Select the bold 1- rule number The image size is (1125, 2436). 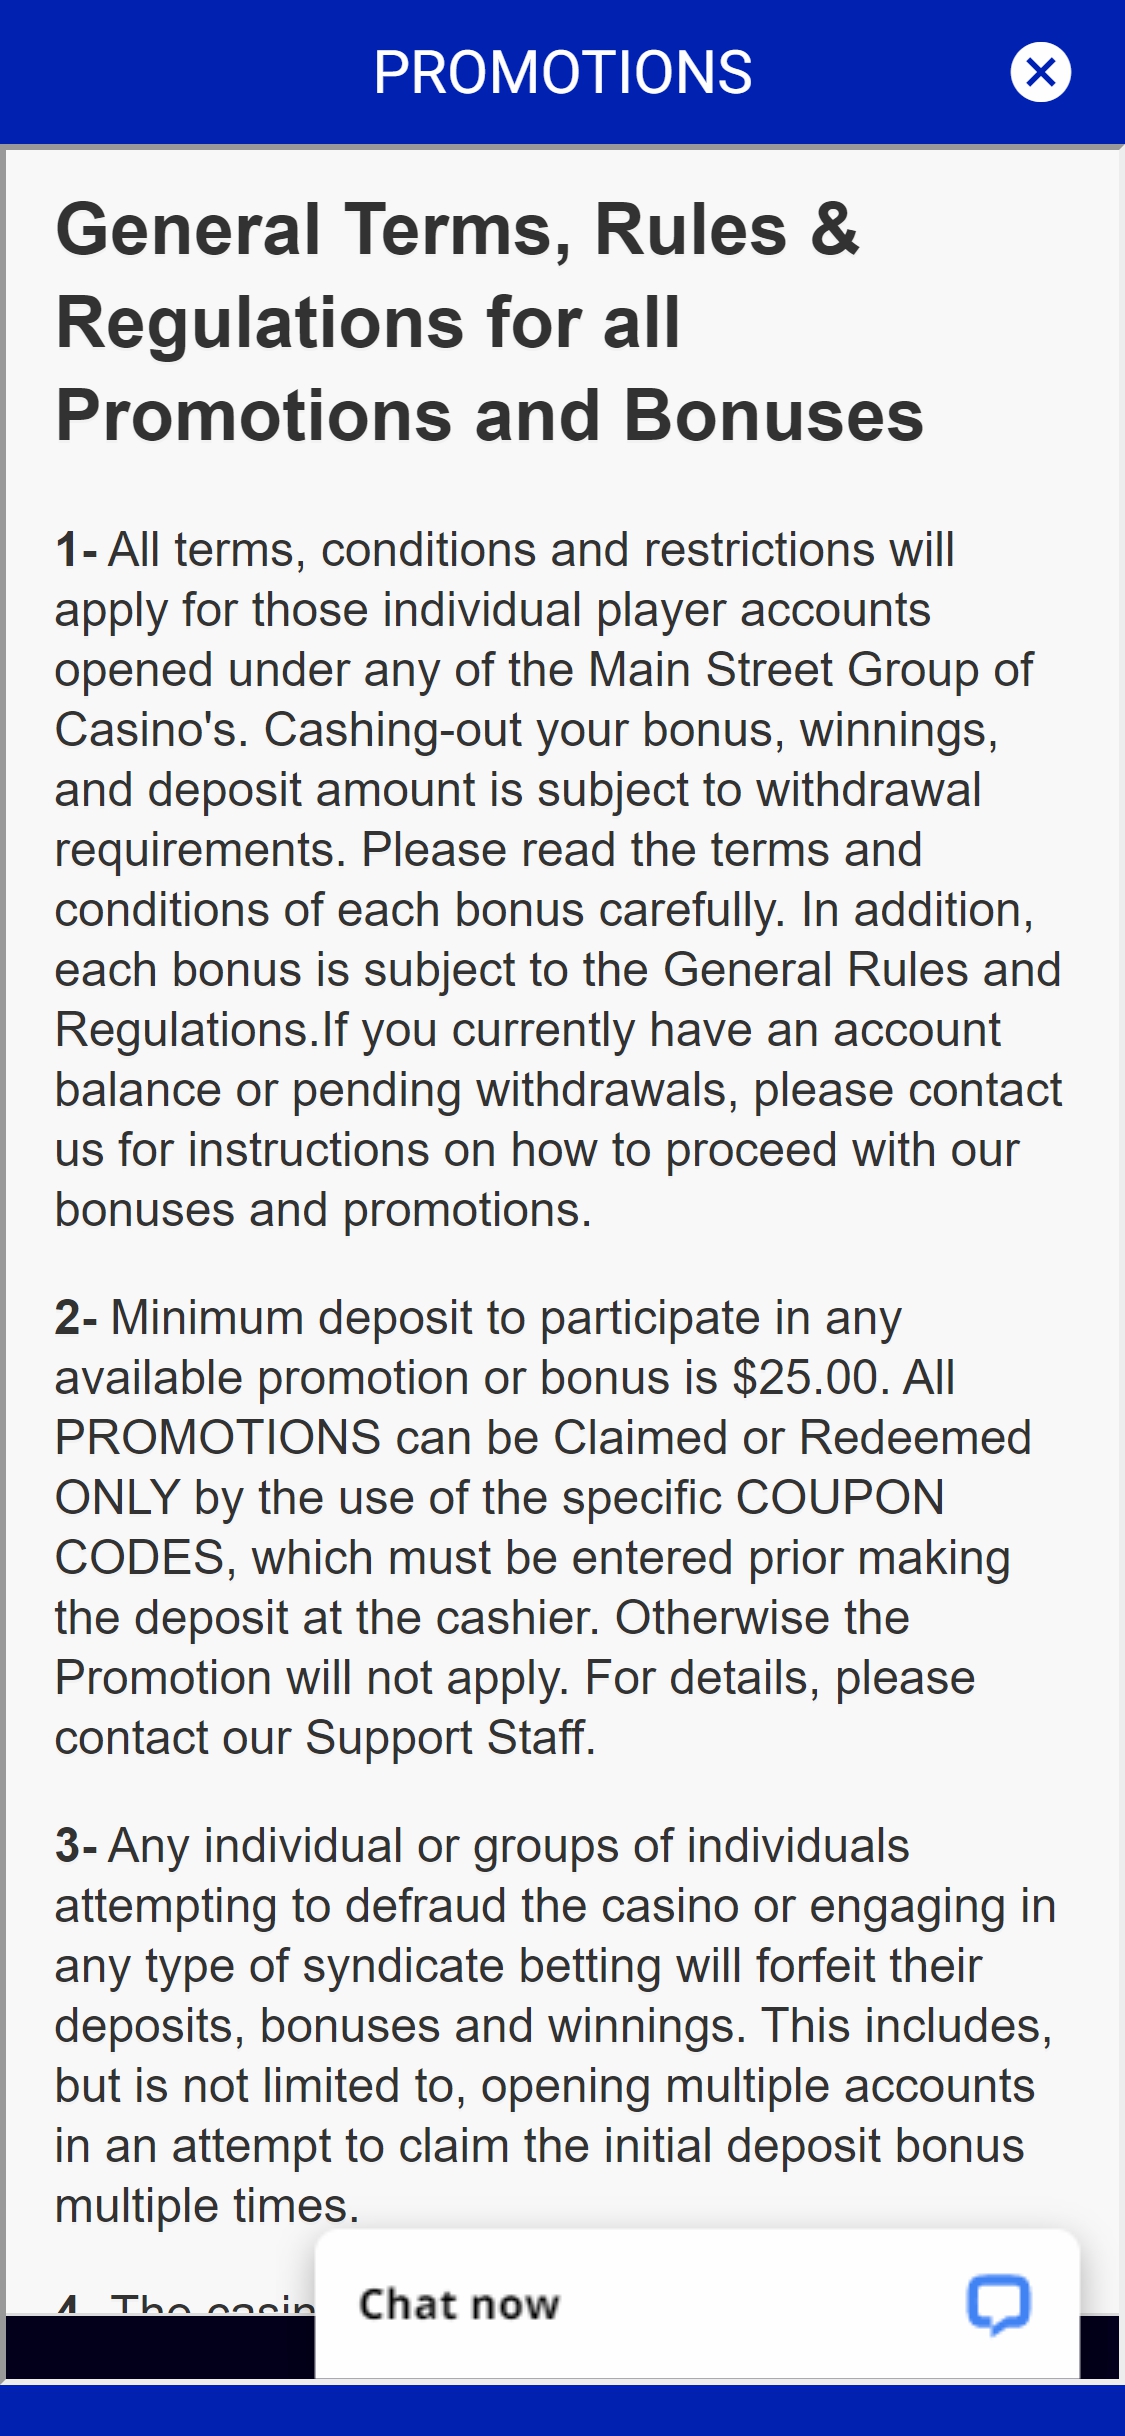76,550
